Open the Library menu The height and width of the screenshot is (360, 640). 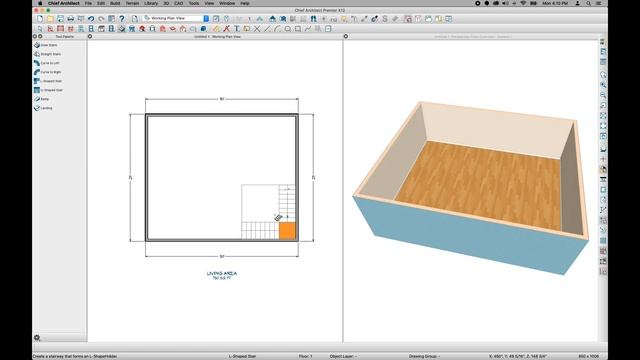pyautogui.click(x=151, y=3)
